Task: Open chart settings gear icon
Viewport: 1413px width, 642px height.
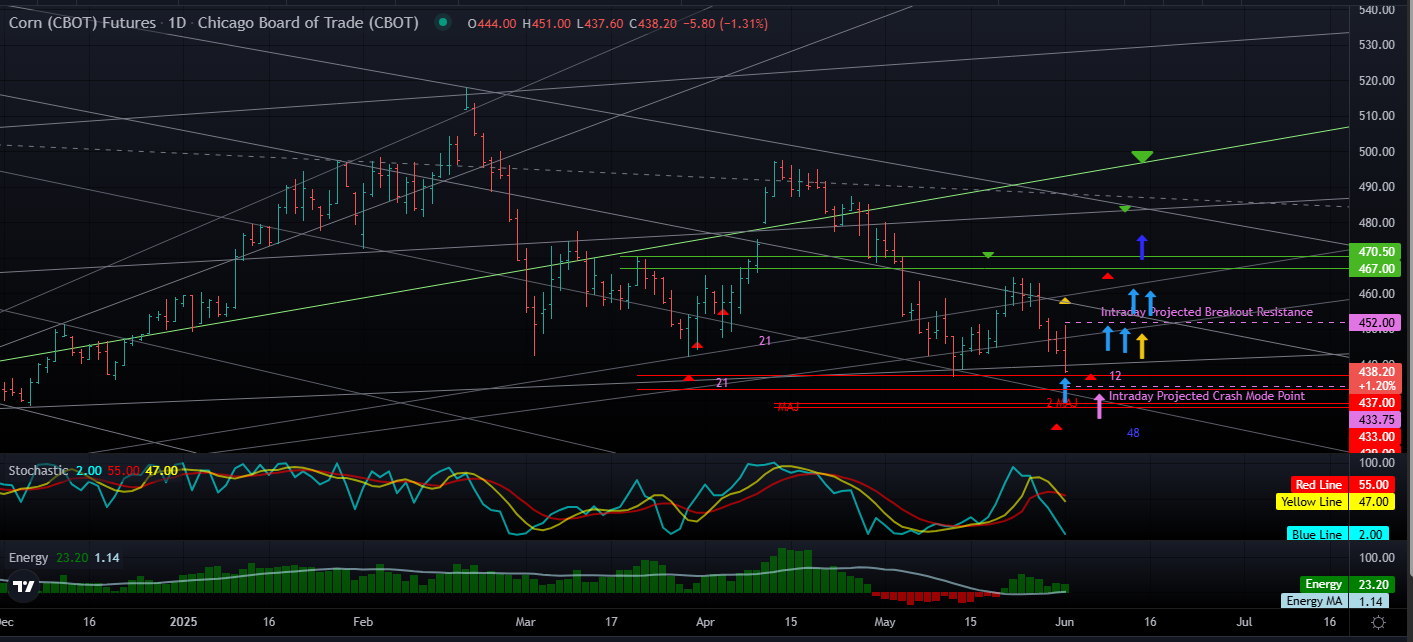Action: pyautogui.click(x=1378, y=622)
